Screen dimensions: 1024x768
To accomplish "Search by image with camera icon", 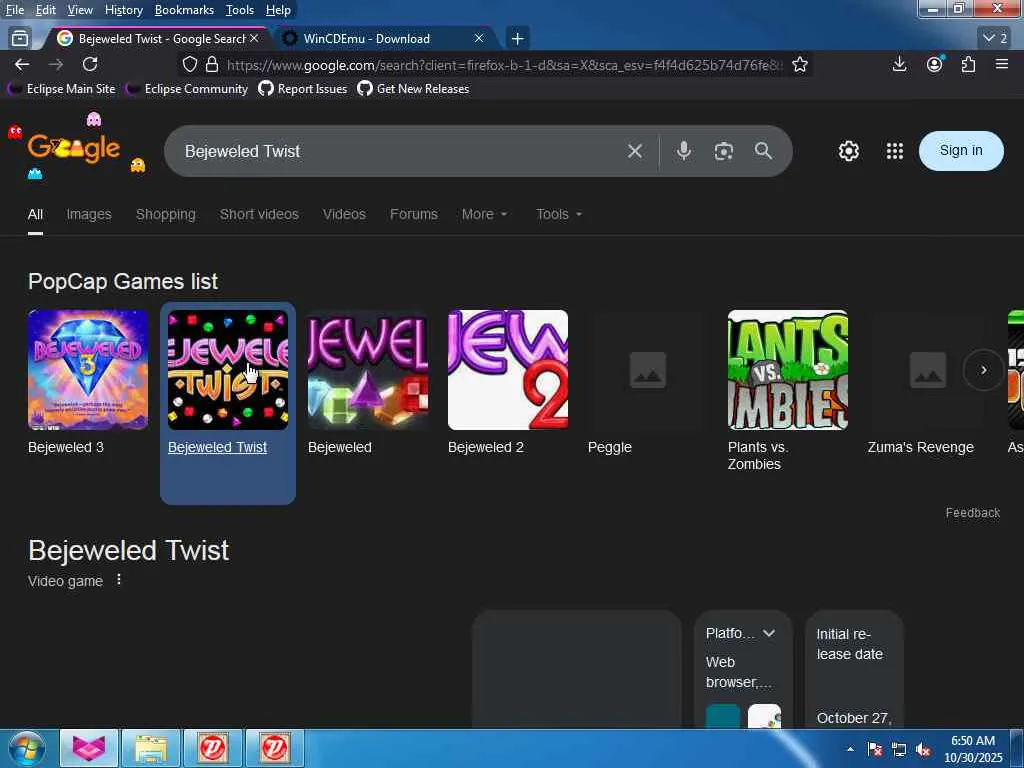I will tap(724, 152).
